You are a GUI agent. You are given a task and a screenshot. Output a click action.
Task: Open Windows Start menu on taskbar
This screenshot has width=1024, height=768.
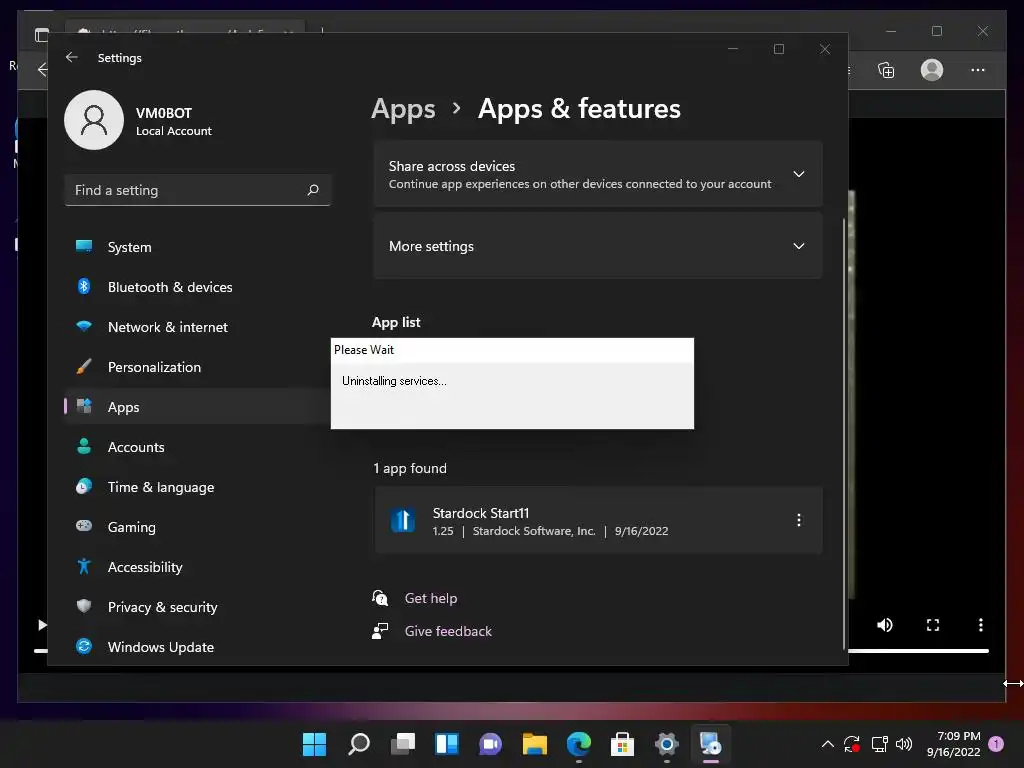(314, 744)
